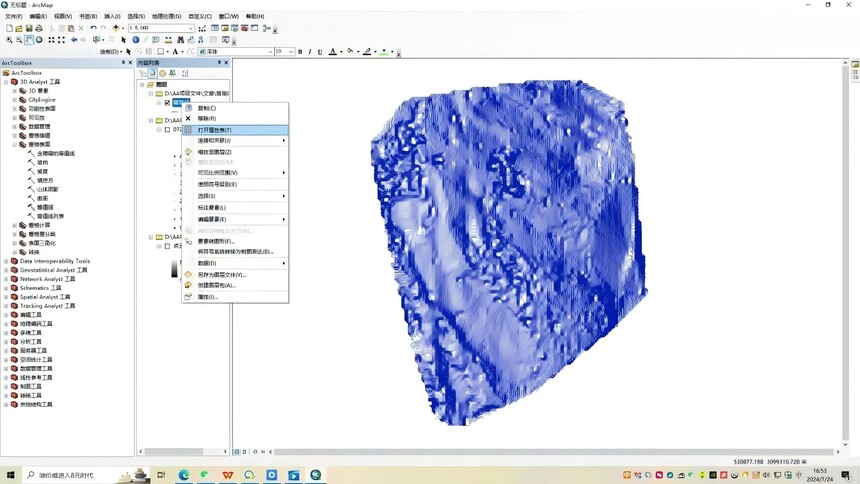860x484 pixels.
Task: Choose 打开属性表(T) from the context menu
Action: click(235, 130)
